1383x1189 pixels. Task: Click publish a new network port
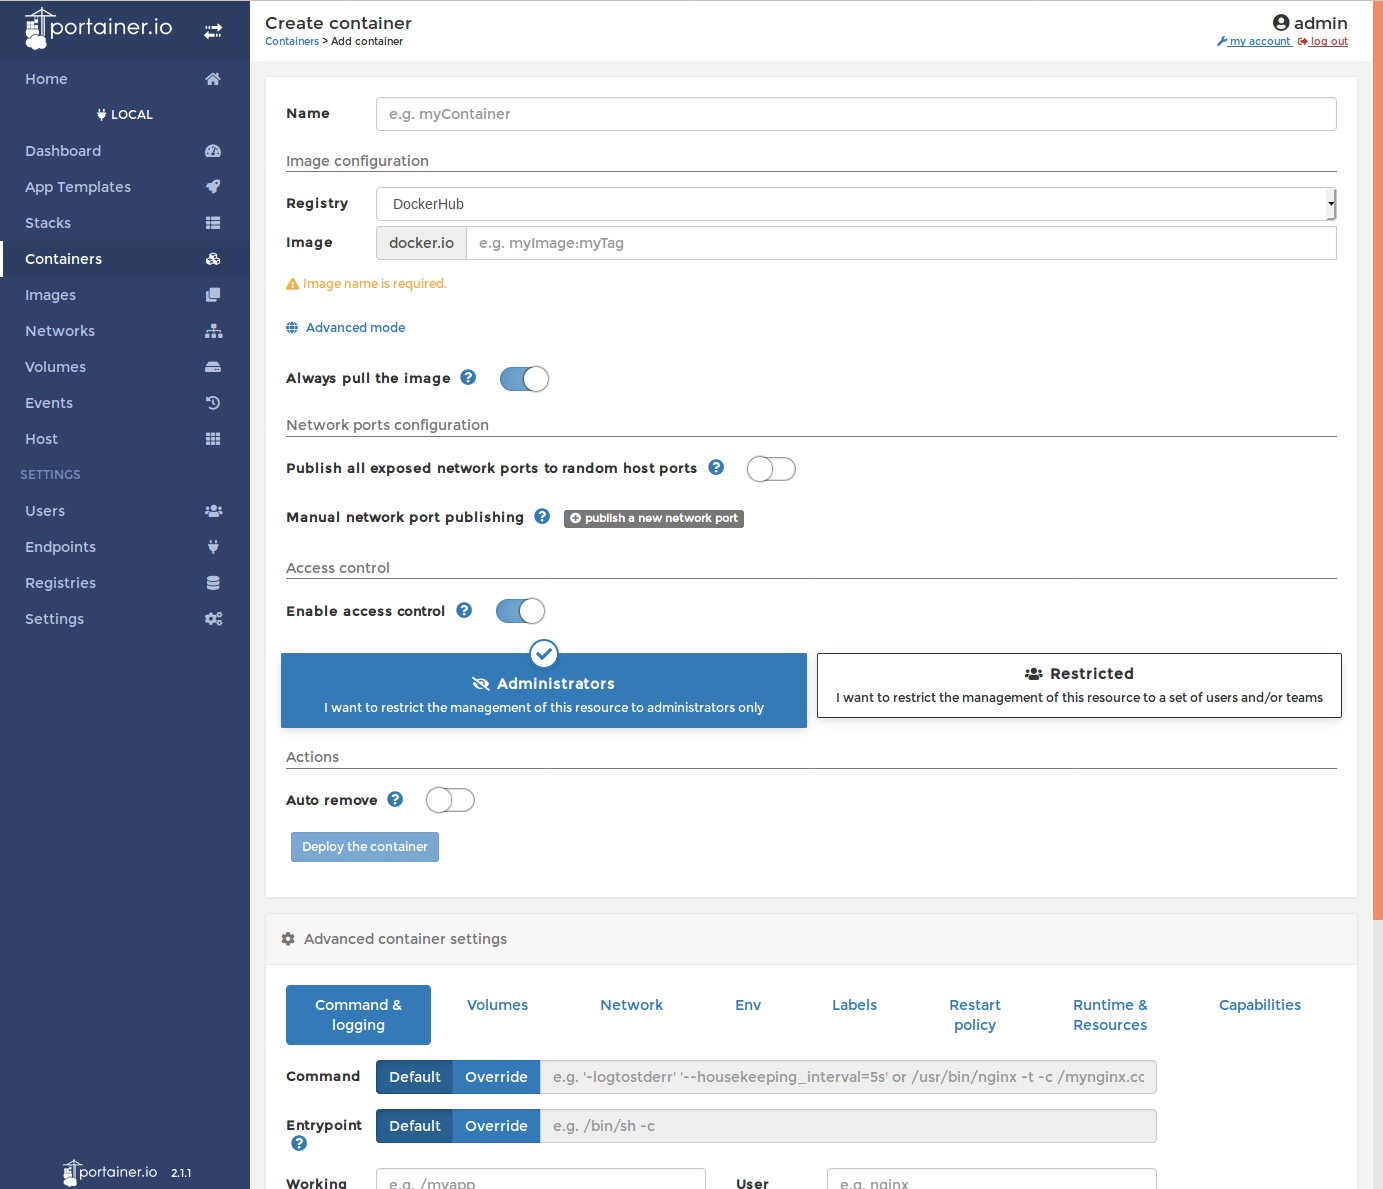click(653, 518)
